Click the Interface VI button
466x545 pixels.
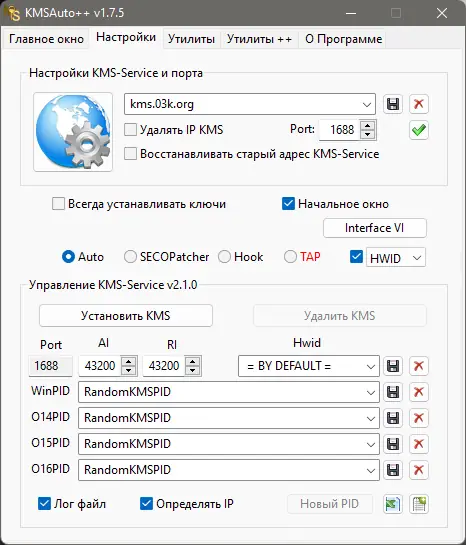[x=375, y=228]
